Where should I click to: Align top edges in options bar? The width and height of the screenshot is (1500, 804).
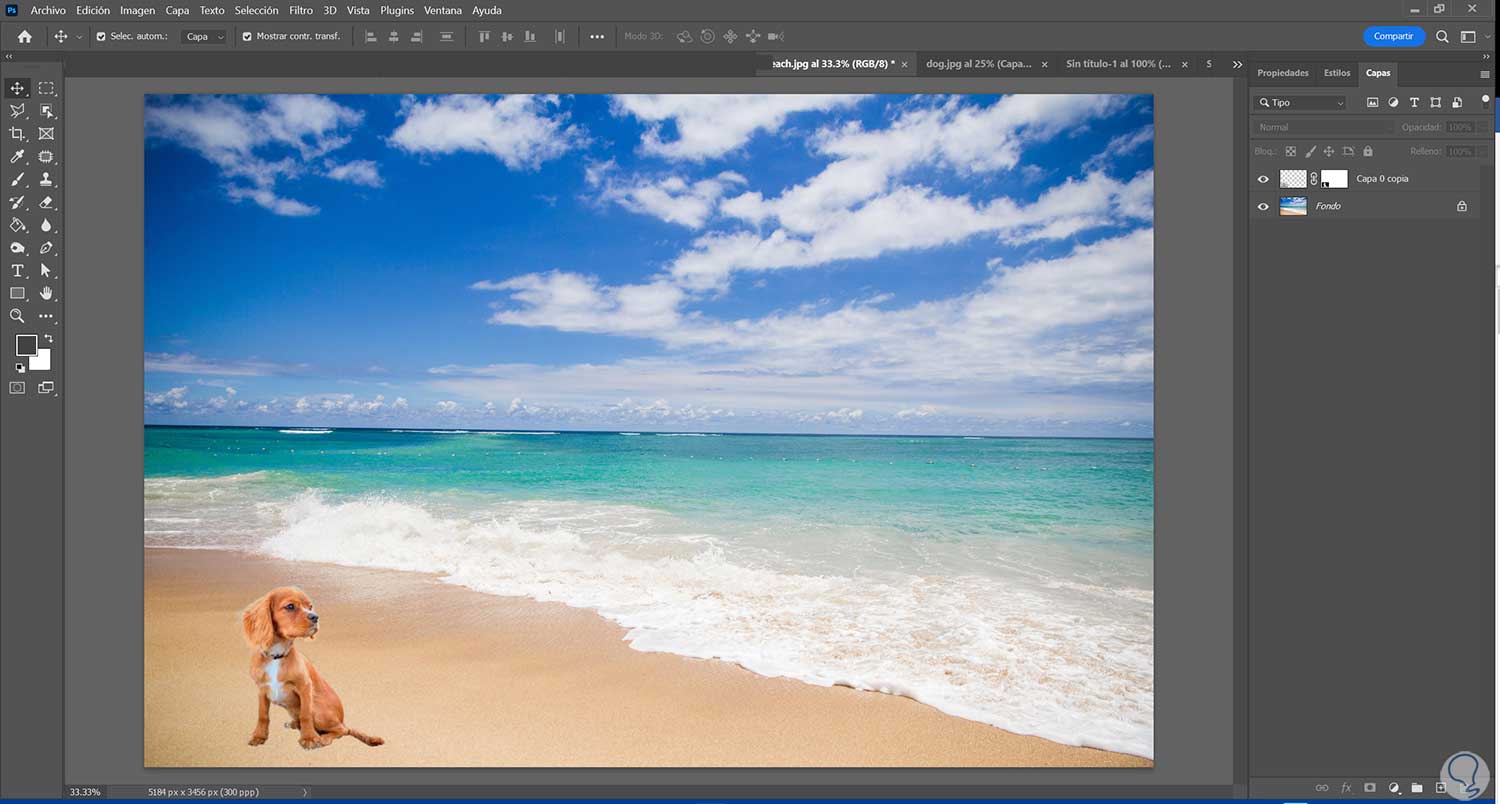(484, 36)
